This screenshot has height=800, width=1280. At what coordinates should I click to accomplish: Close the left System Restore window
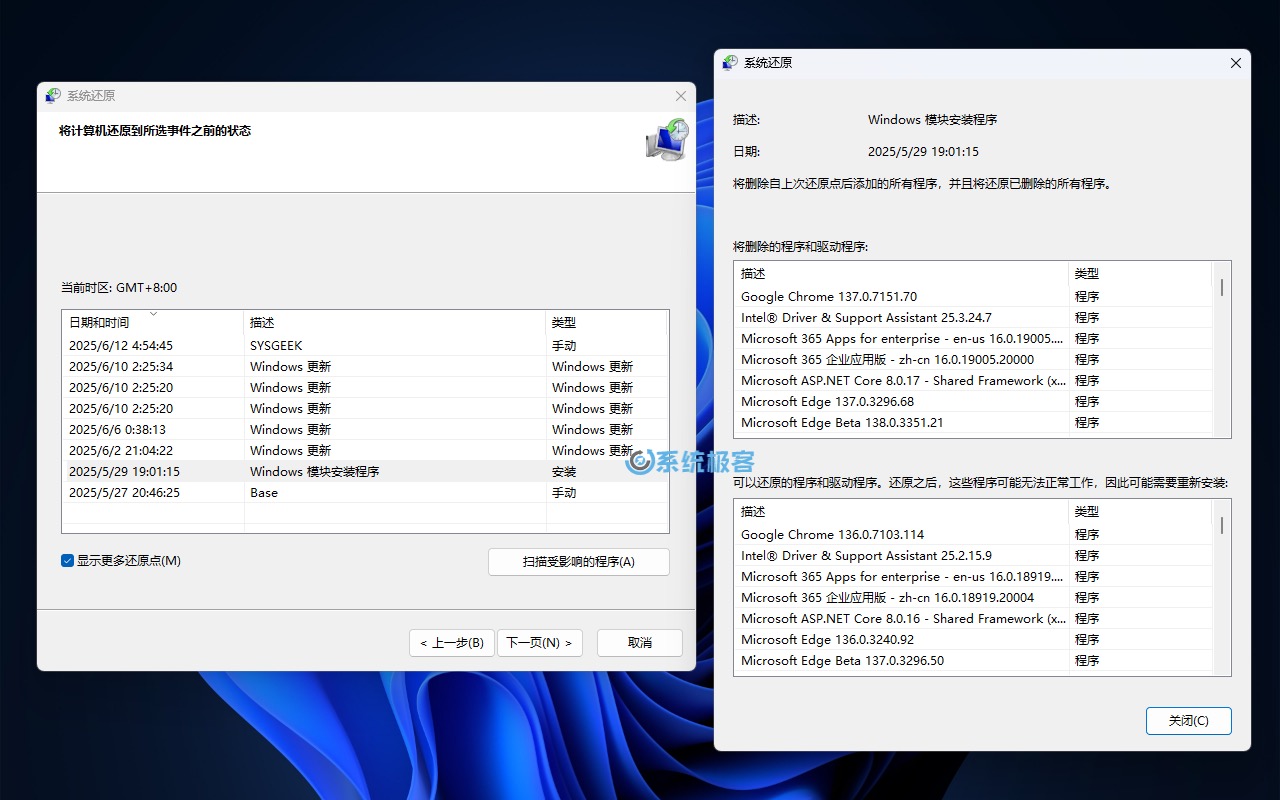pyautogui.click(x=681, y=96)
